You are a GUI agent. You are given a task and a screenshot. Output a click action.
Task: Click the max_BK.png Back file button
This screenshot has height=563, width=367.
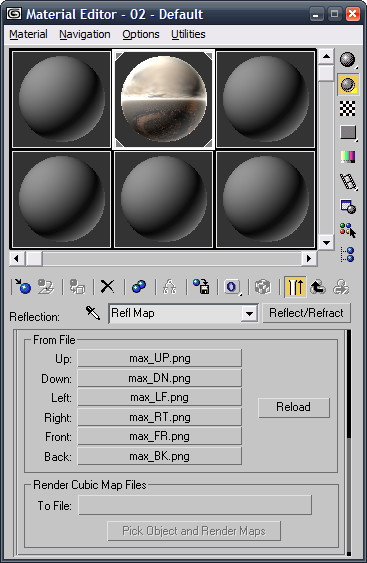160,456
